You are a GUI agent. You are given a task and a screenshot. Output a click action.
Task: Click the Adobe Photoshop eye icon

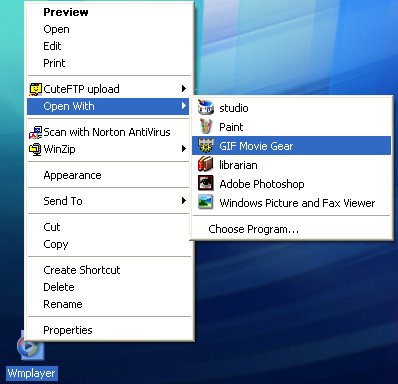click(205, 184)
